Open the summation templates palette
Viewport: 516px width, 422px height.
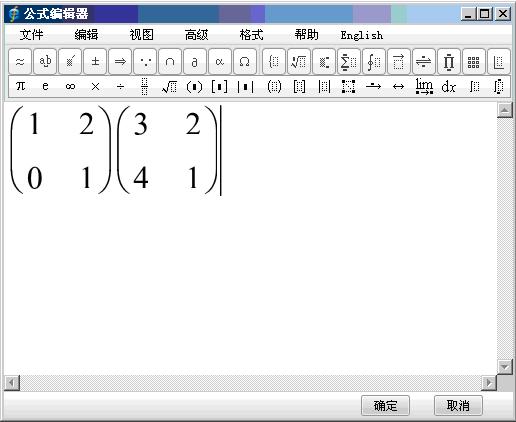point(348,61)
